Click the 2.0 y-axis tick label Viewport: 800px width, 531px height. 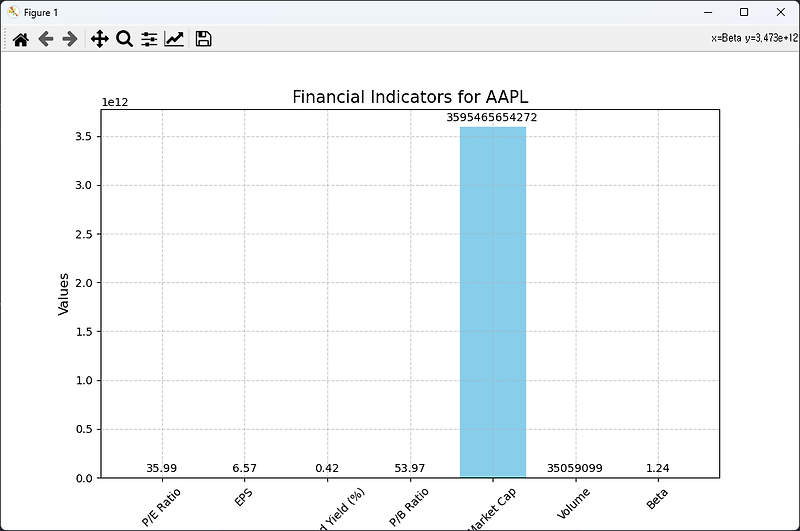point(84,283)
